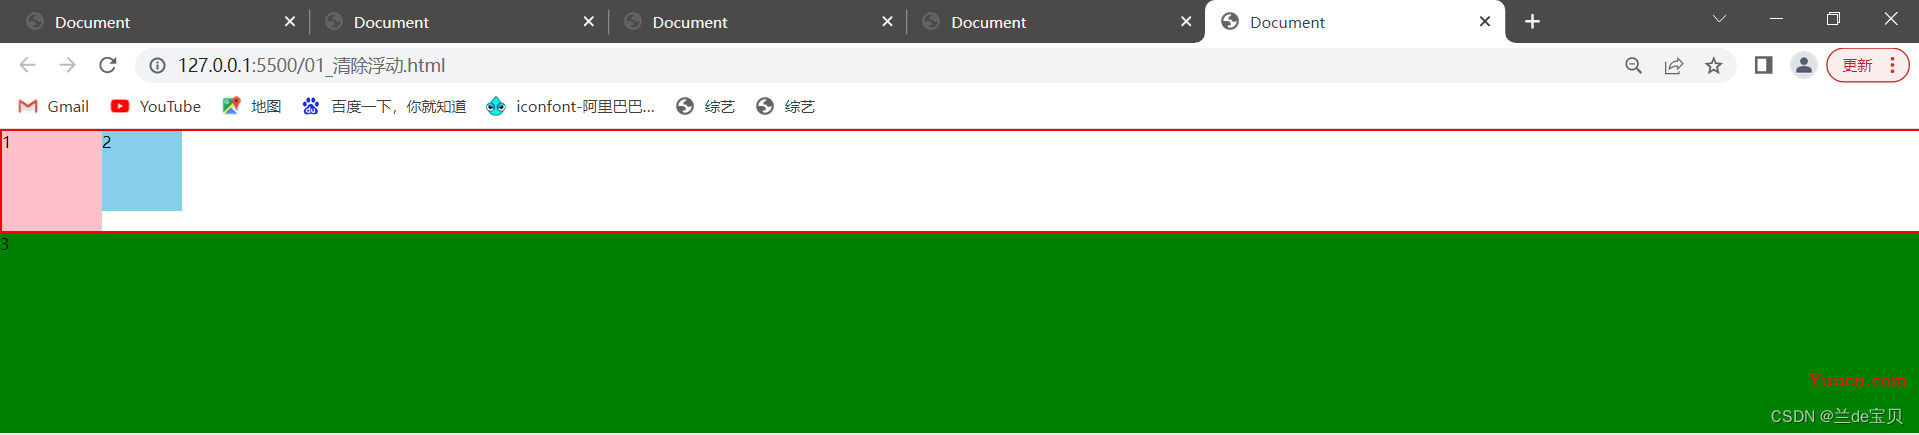Open the zoom magnifier icon
Image resolution: width=1919 pixels, height=435 pixels.
click(1633, 65)
